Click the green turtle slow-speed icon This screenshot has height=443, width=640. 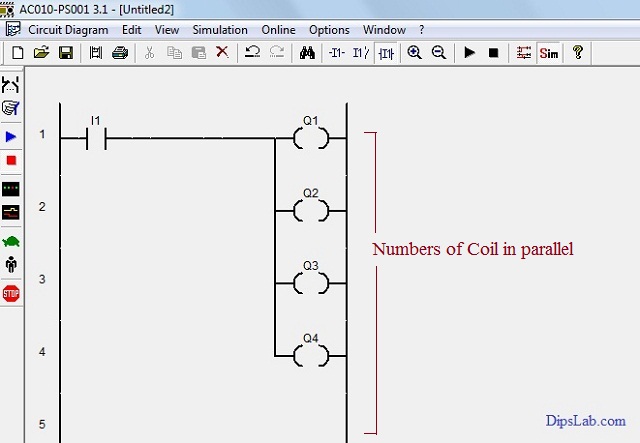point(11,241)
